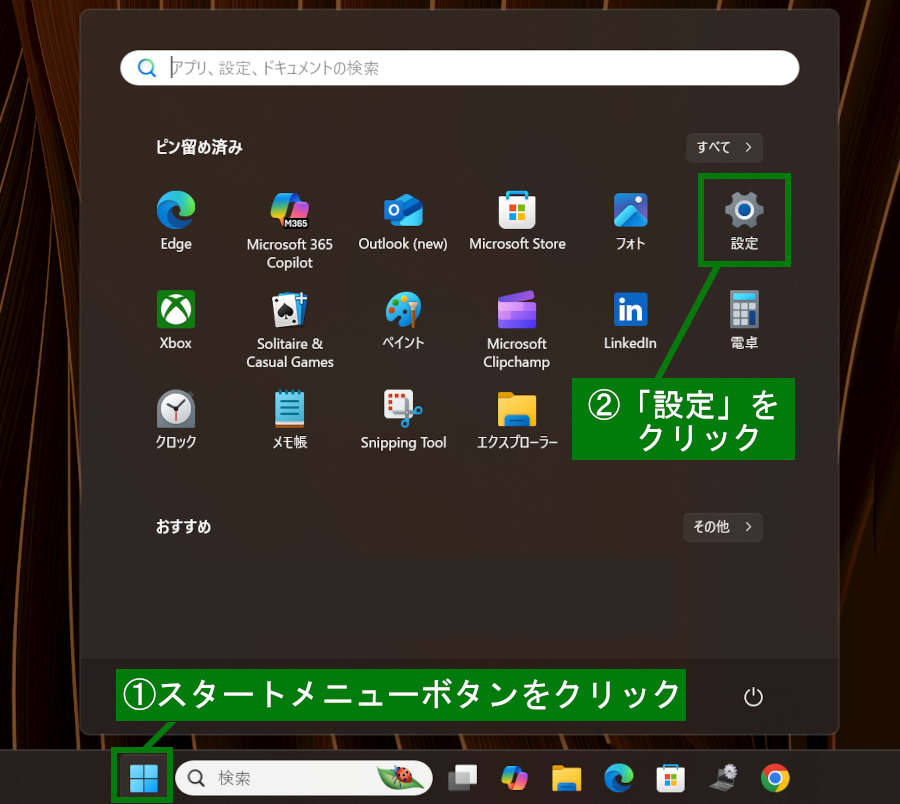Open the 電卓 (Calculator) app

pyautogui.click(x=744, y=320)
